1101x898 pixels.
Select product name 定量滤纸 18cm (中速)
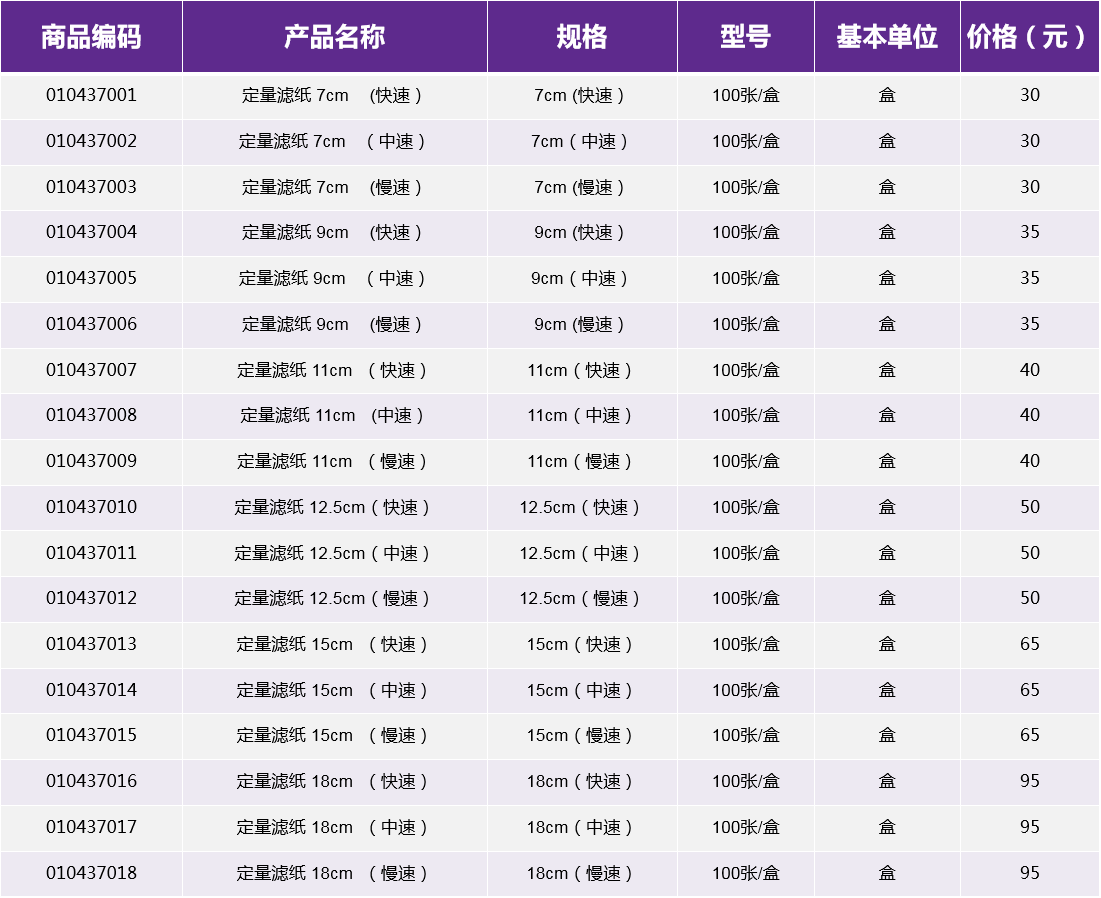coord(332,827)
